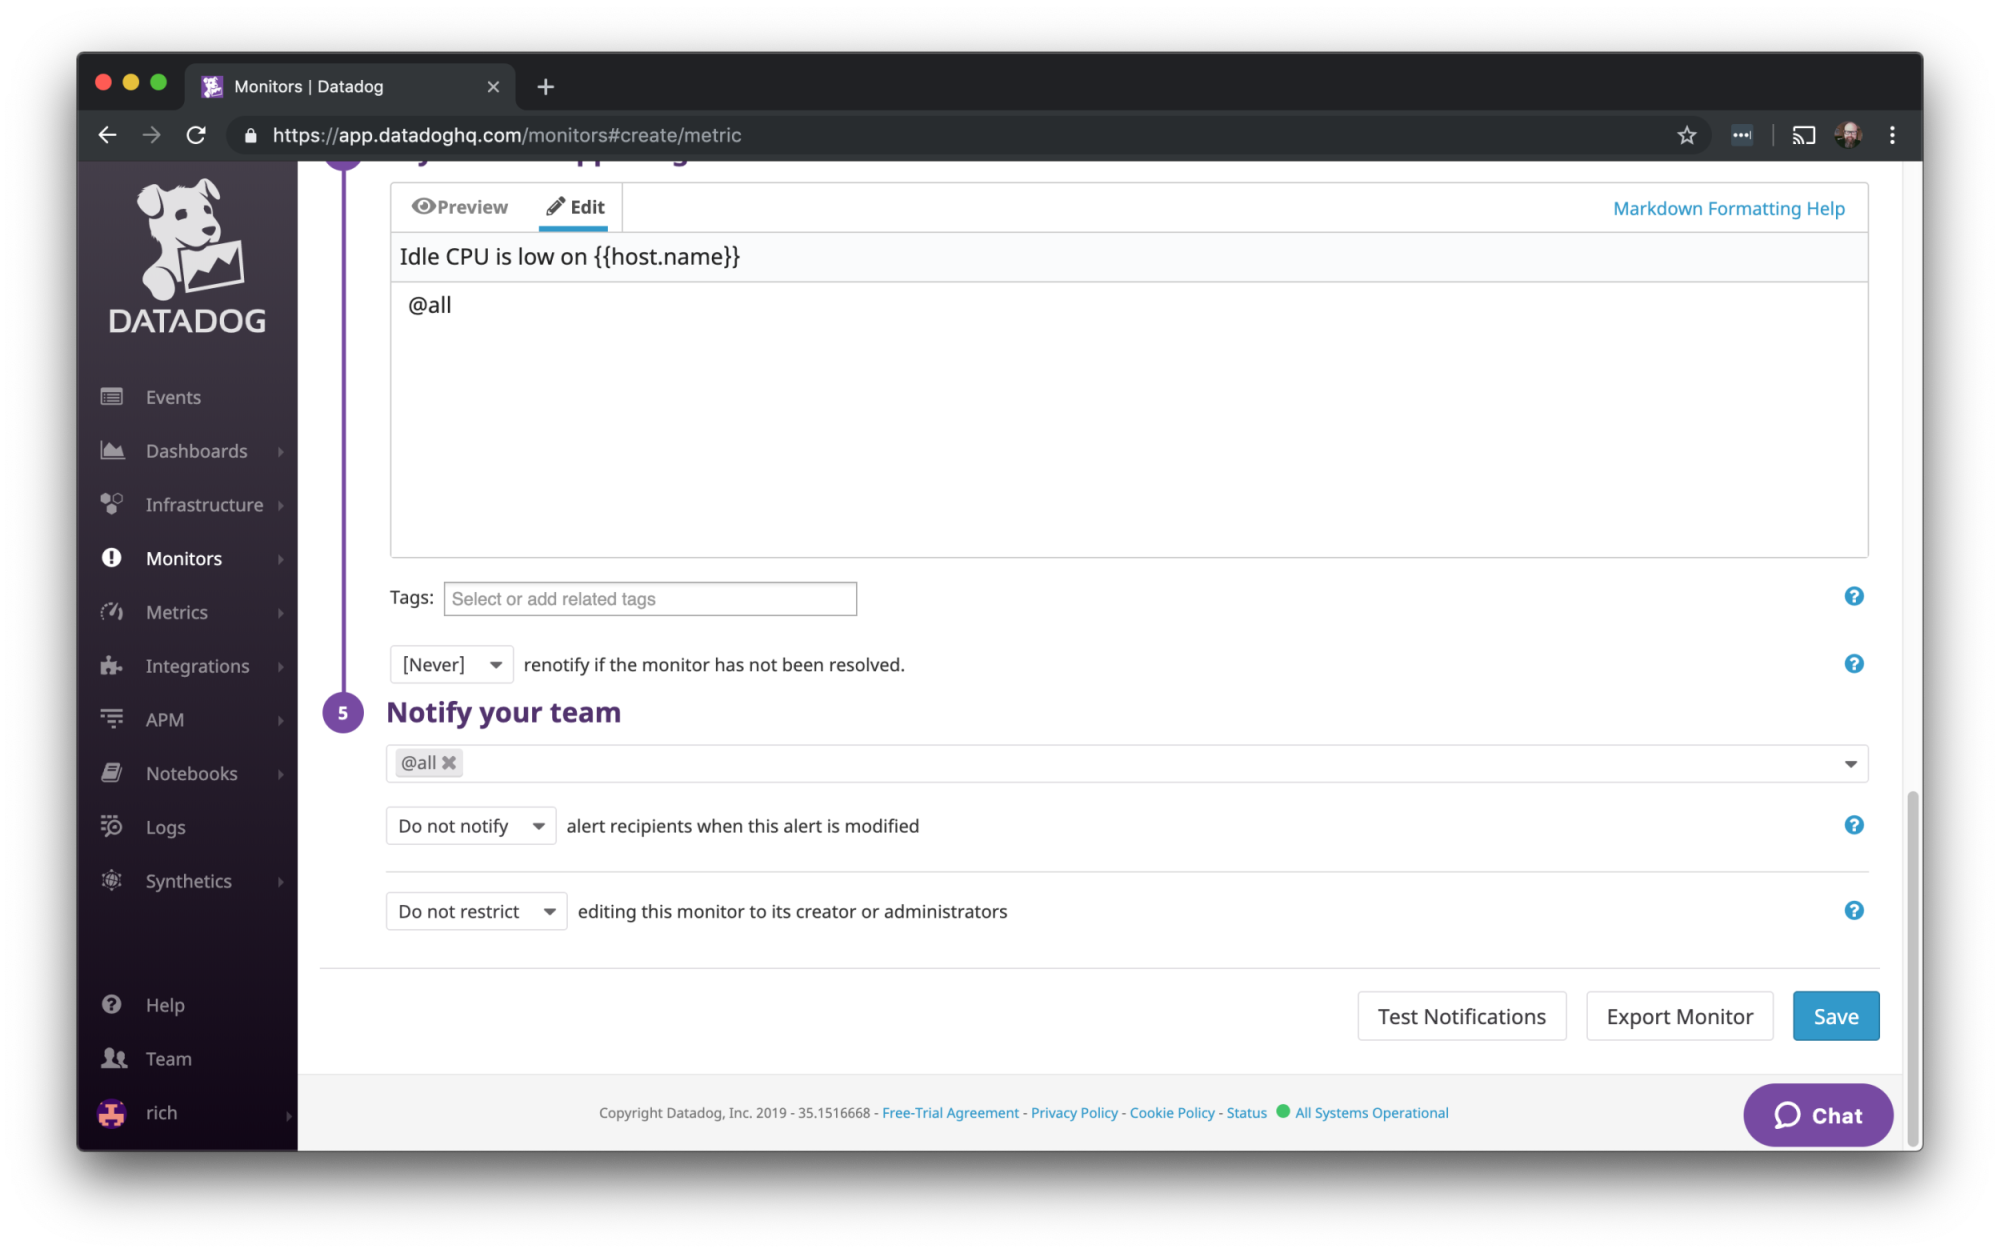This screenshot has height=1253, width=2000.
Task: Click the Metrics sidebar icon
Action: (114, 611)
